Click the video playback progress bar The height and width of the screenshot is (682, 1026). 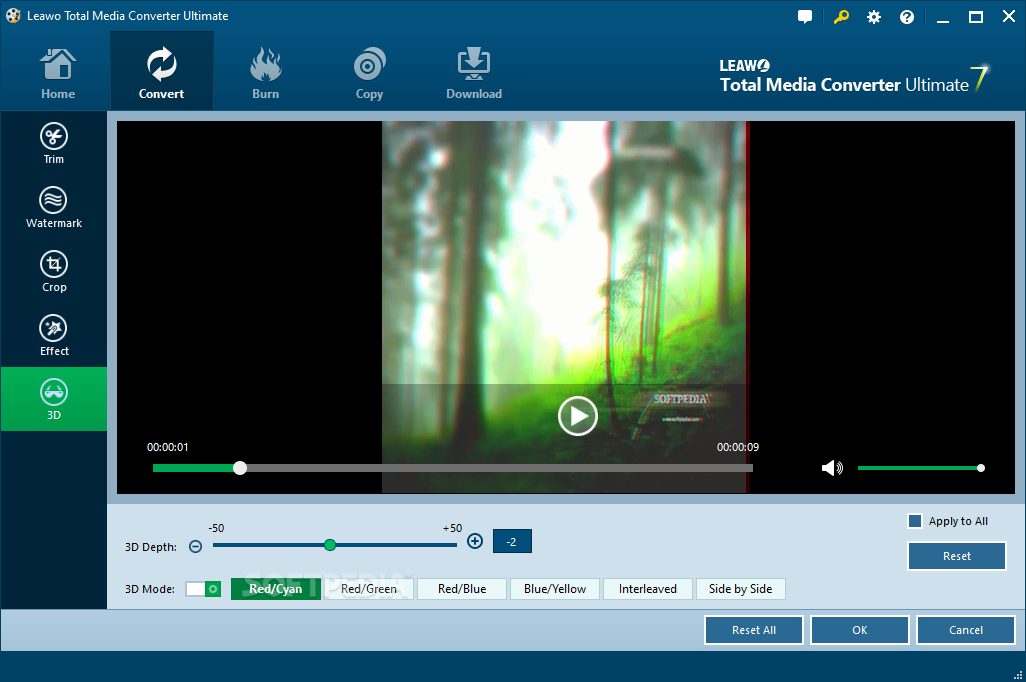(x=453, y=468)
